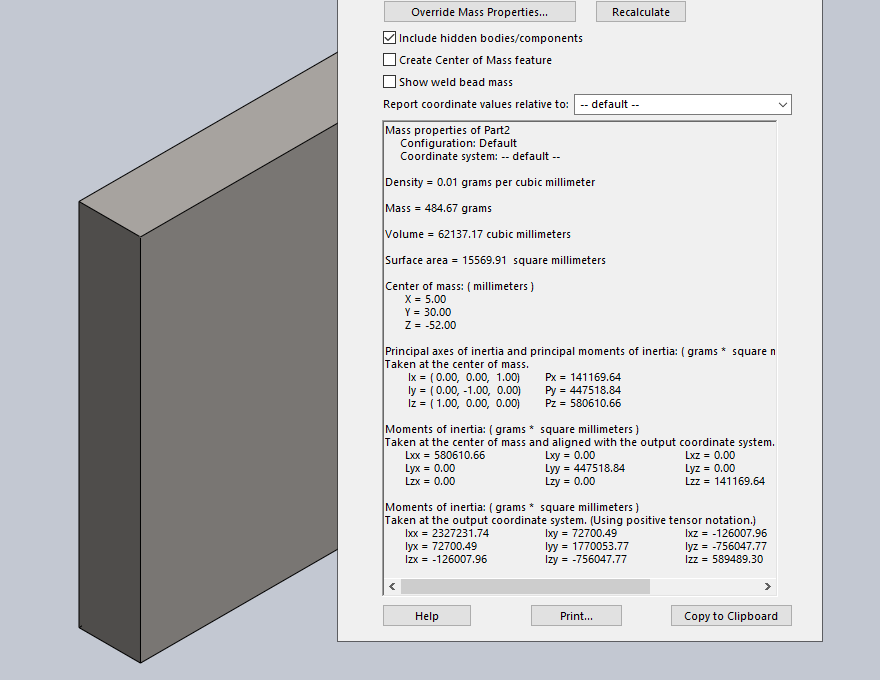Click the Override Mass Properties button
880x680 pixels.
click(x=479, y=12)
